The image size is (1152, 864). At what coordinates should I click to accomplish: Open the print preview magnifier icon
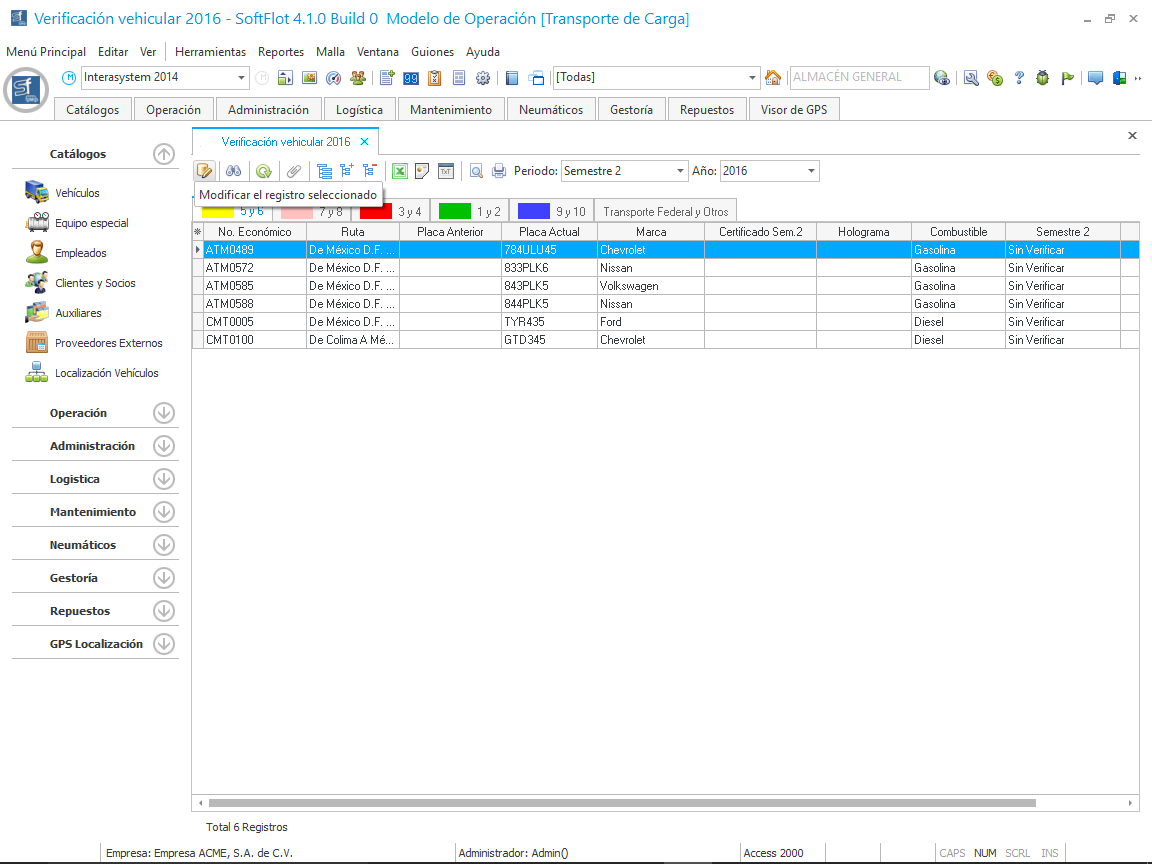point(476,171)
